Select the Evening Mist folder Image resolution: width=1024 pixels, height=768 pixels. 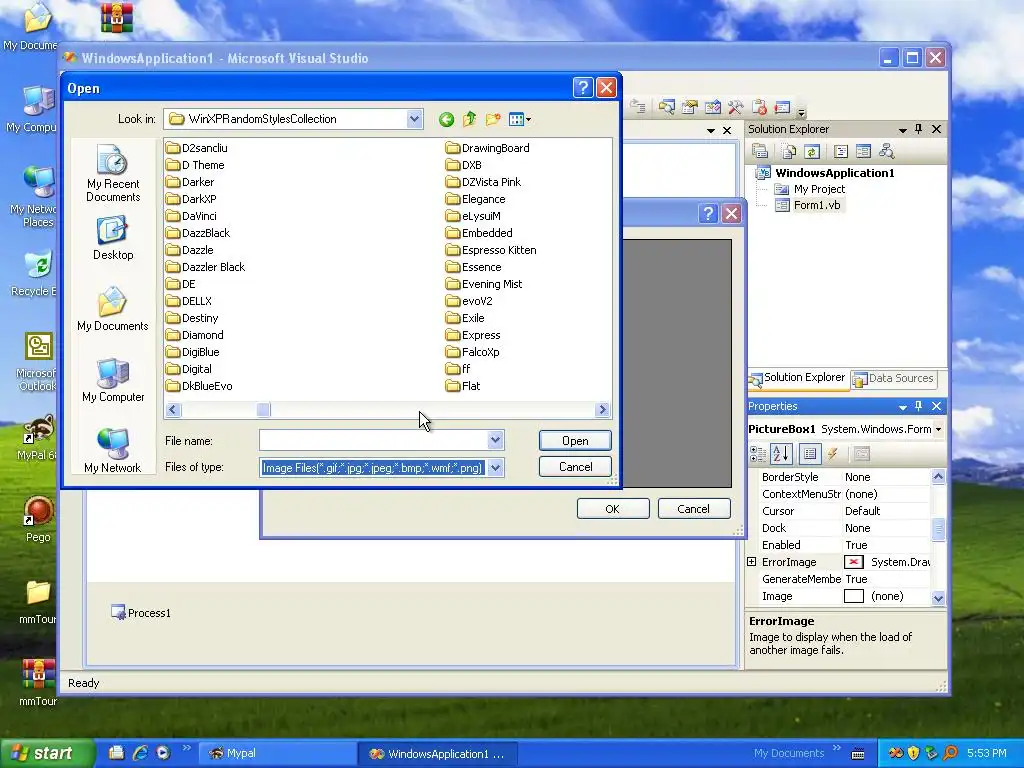pos(484,284)
